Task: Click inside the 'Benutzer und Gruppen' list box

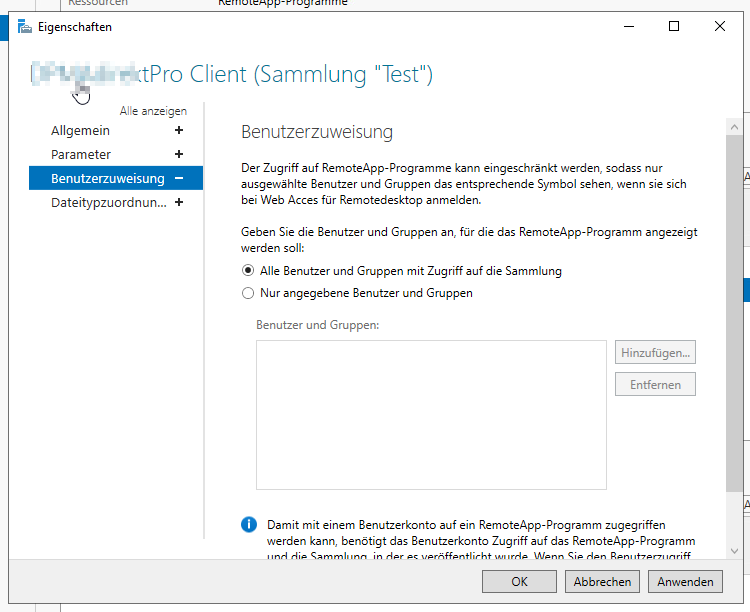Action: click(x=431, y=415)
